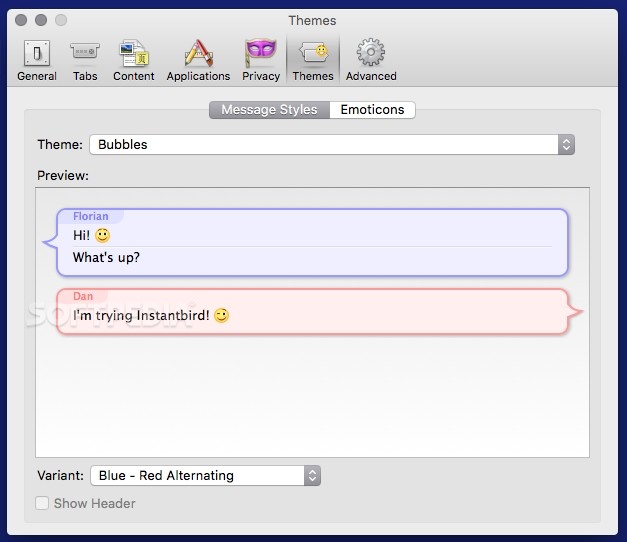Switch to the Emoticons tab
This screenshot has height=542, width=627.
coord(372,110)
